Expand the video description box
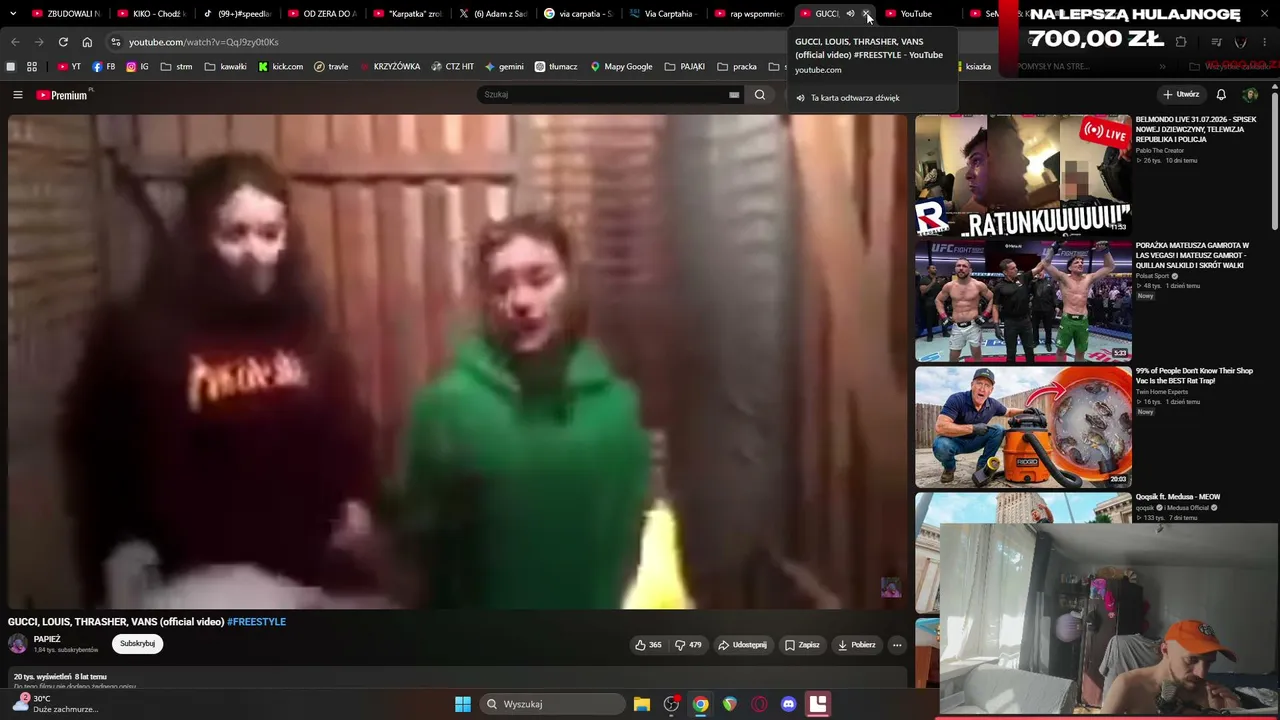 click(457, 678)
